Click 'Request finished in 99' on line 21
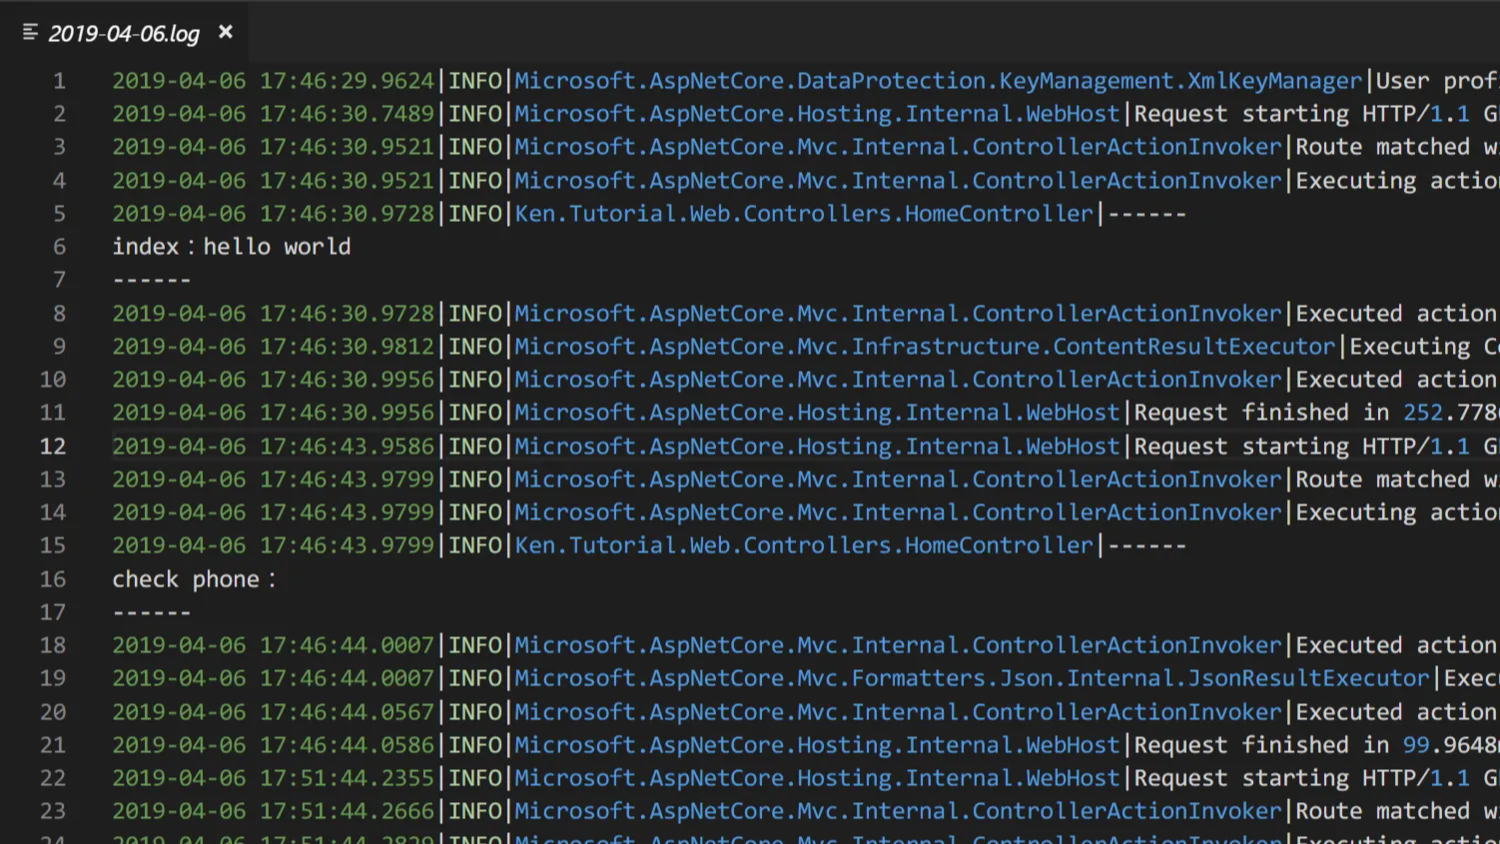 coord(1282,745)
